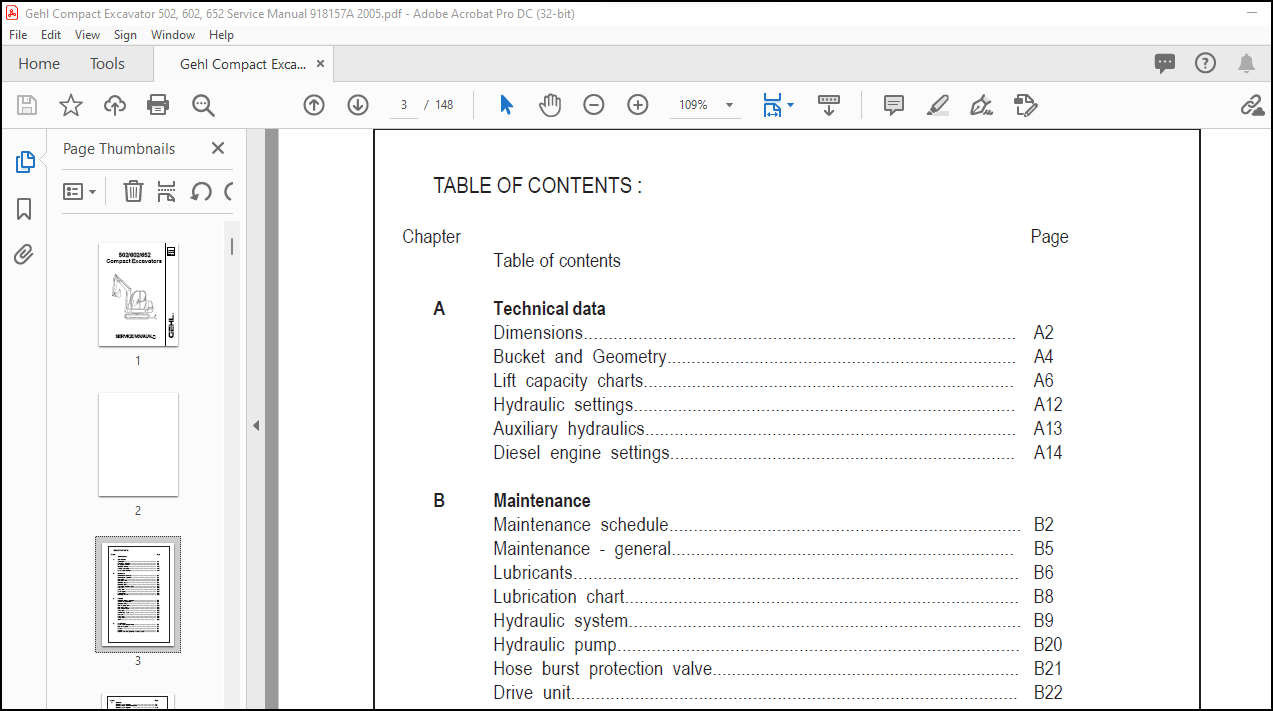Show the Page Thumbnails pane icon
The height and width of the screenshot is (711, 1273).
tap(25, 162)
